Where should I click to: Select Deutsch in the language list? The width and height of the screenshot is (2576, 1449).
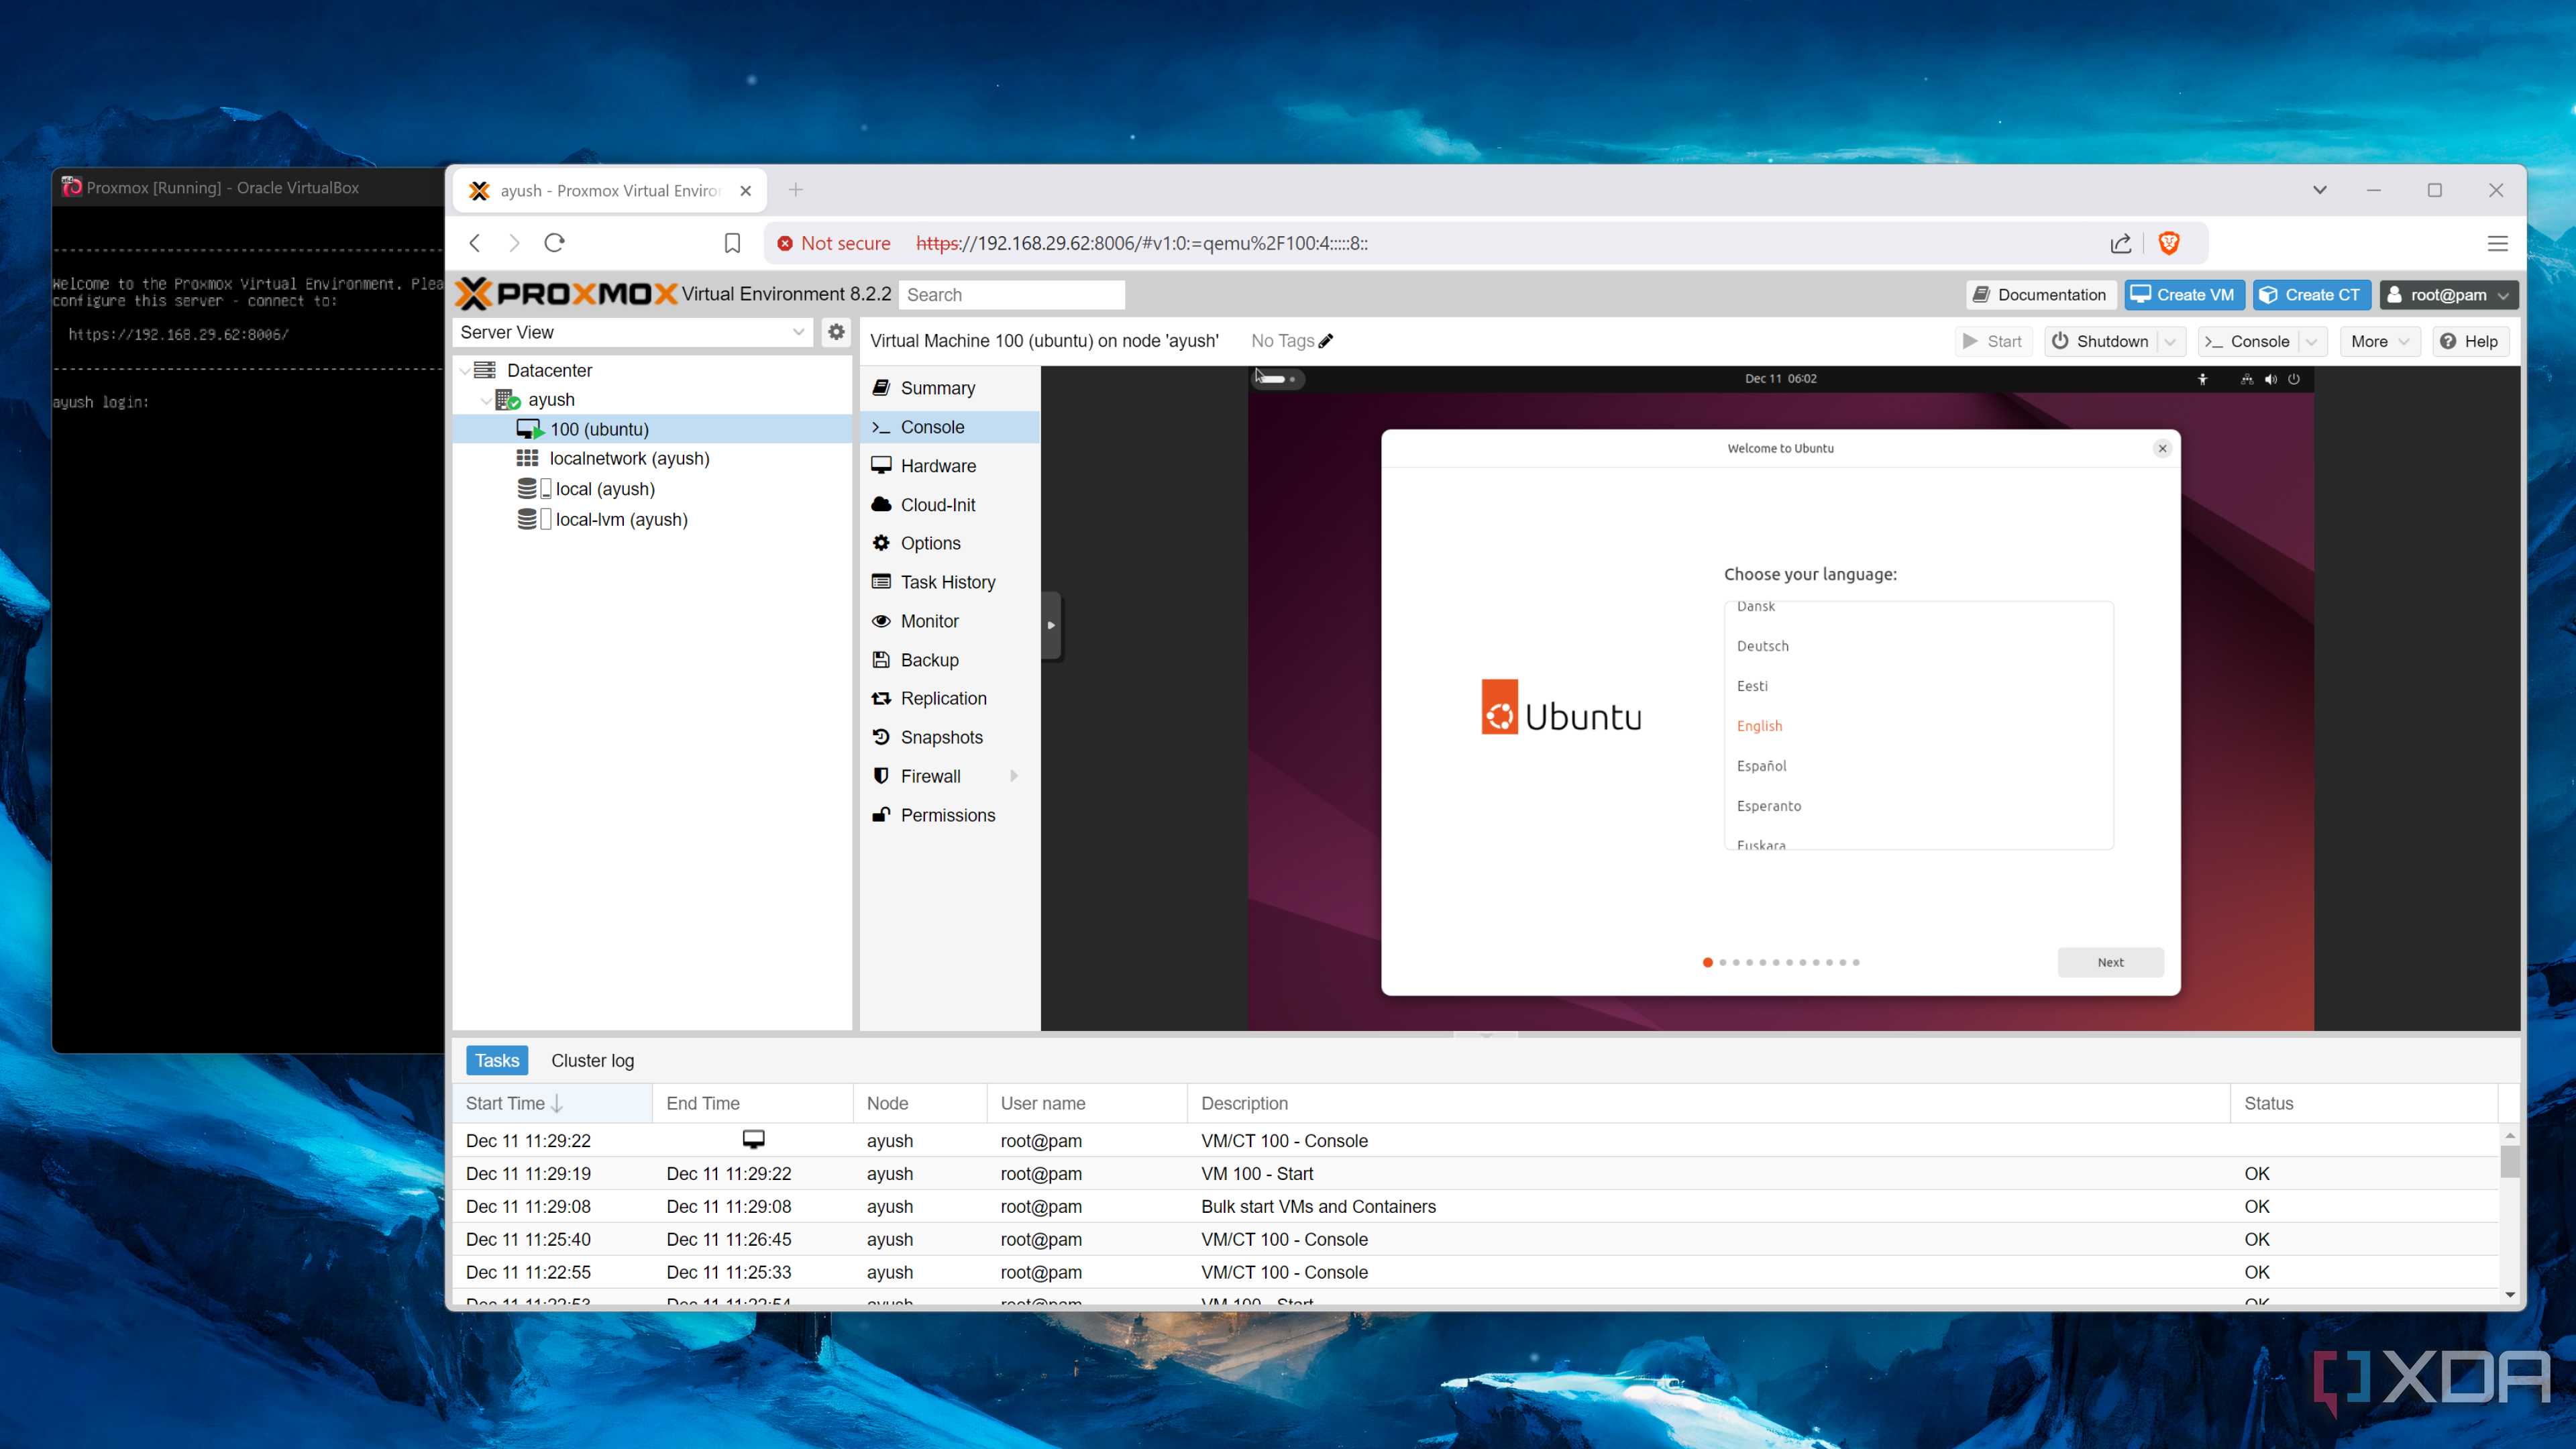[x=1762, y=646]
